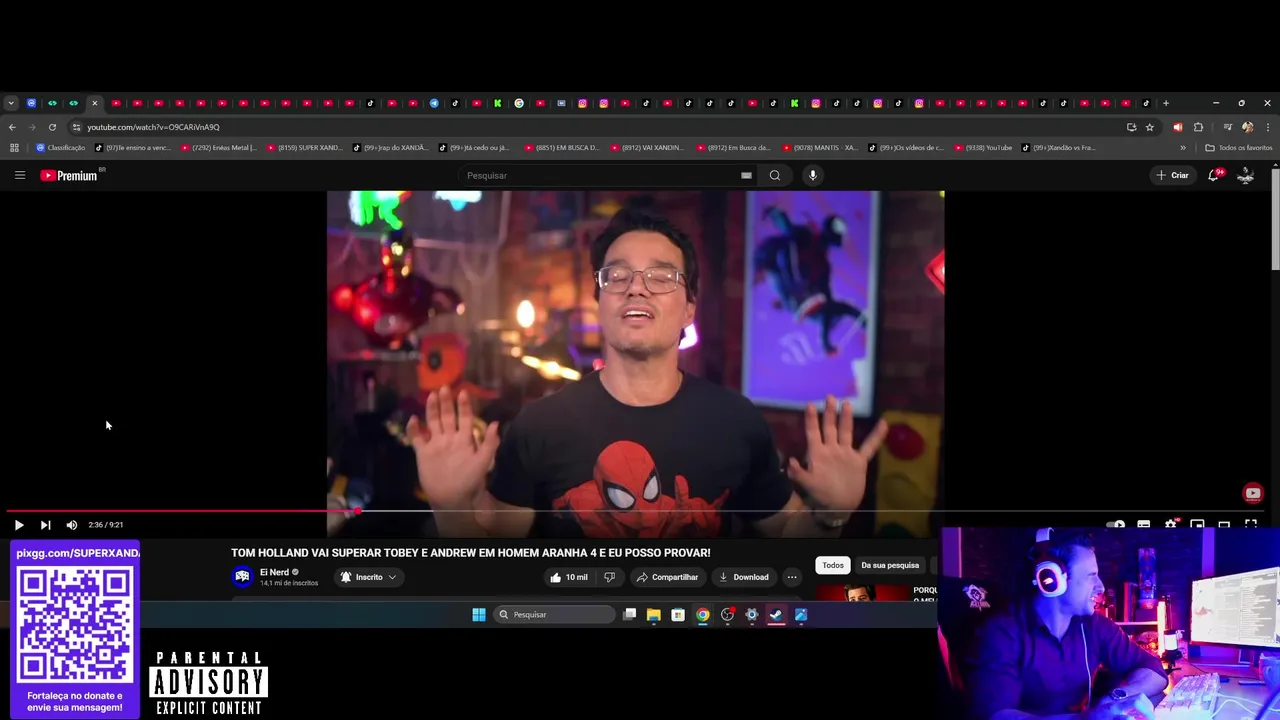This screenshot has height=720, width=1280.
Task: Click the youtube.com address bar URL
Action: (153, 127)
